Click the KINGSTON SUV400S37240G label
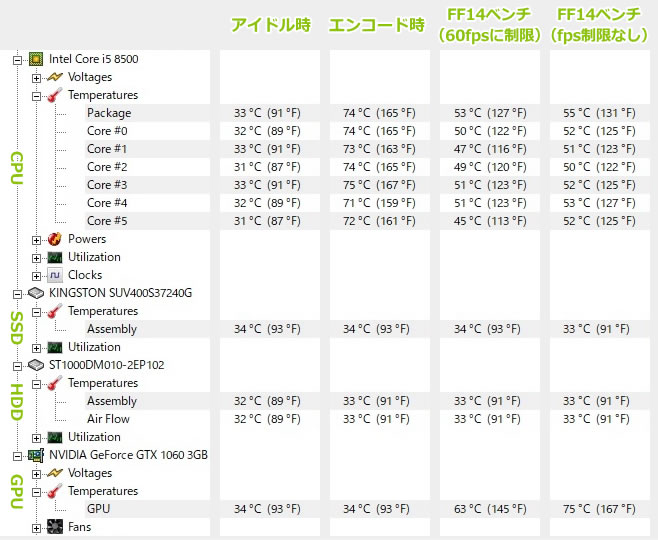 120,293
